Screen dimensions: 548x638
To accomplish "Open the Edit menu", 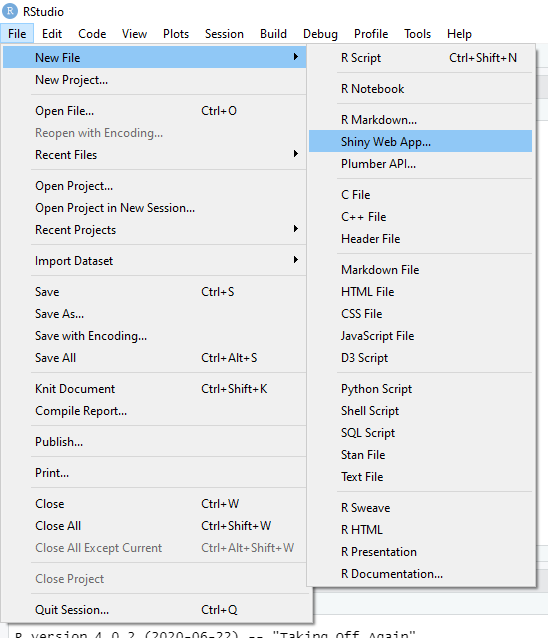I will [52, 34].
